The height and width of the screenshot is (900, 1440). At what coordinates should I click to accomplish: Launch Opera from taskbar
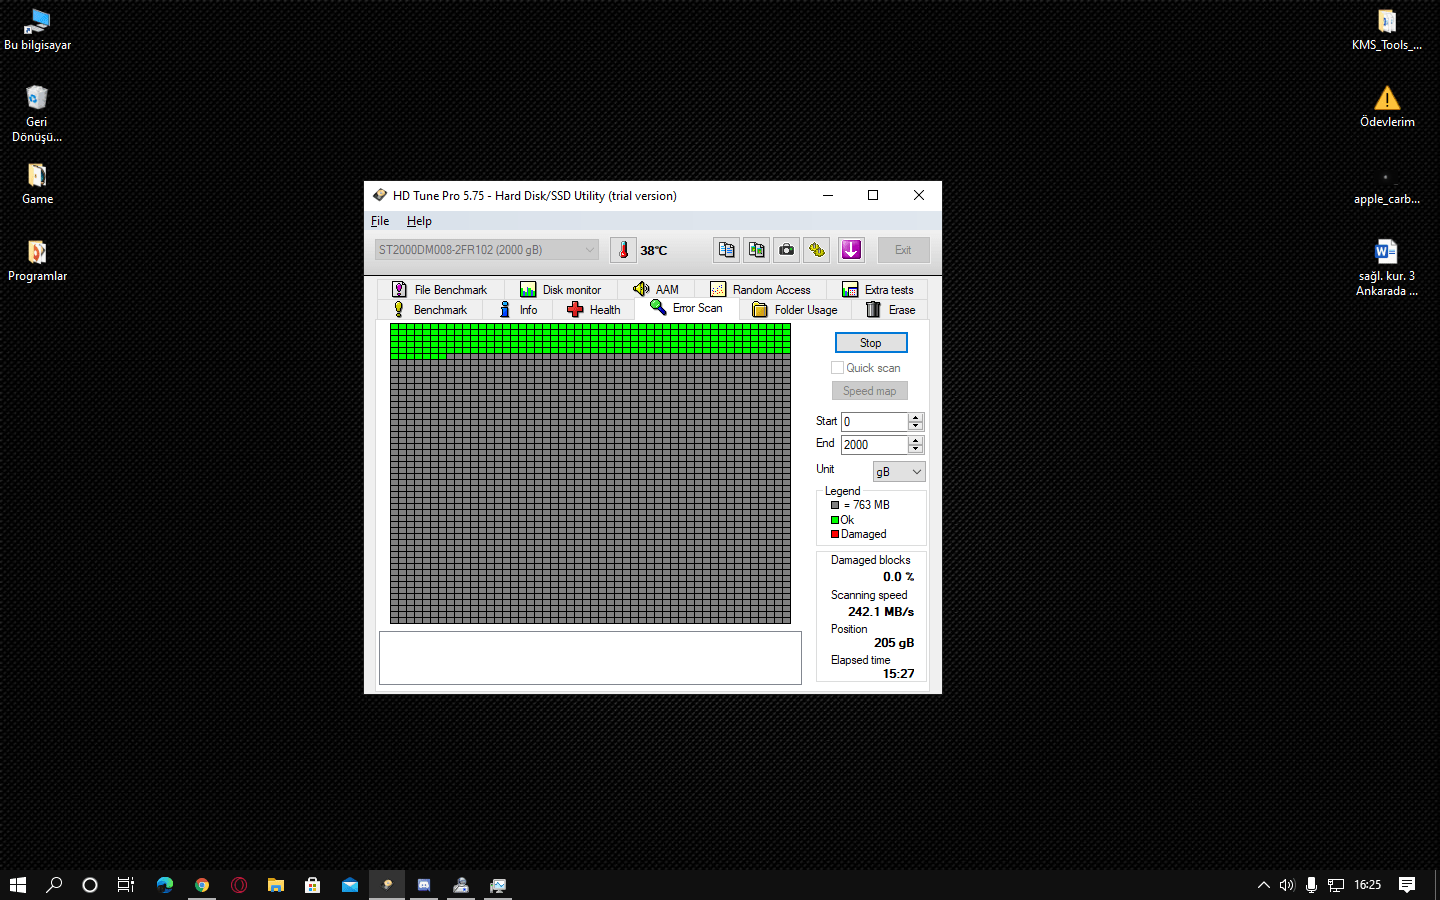coord(239,885)
